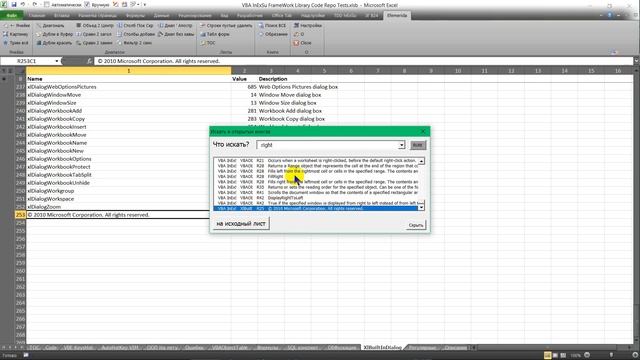Click the zoom-out minus button in the status bar
Image resolution: width=640 pixels, height=360 pixels.
pyautogui.click(x=587, y=355)
